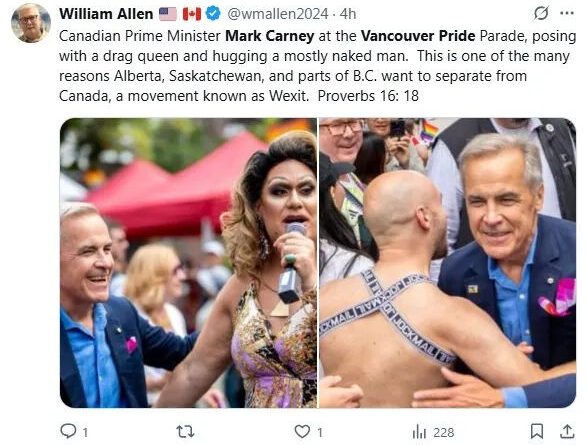Screen dimensions: 587x445
Task: Click the bold Vancouver Pride text
Action: (x=418, y=36)
